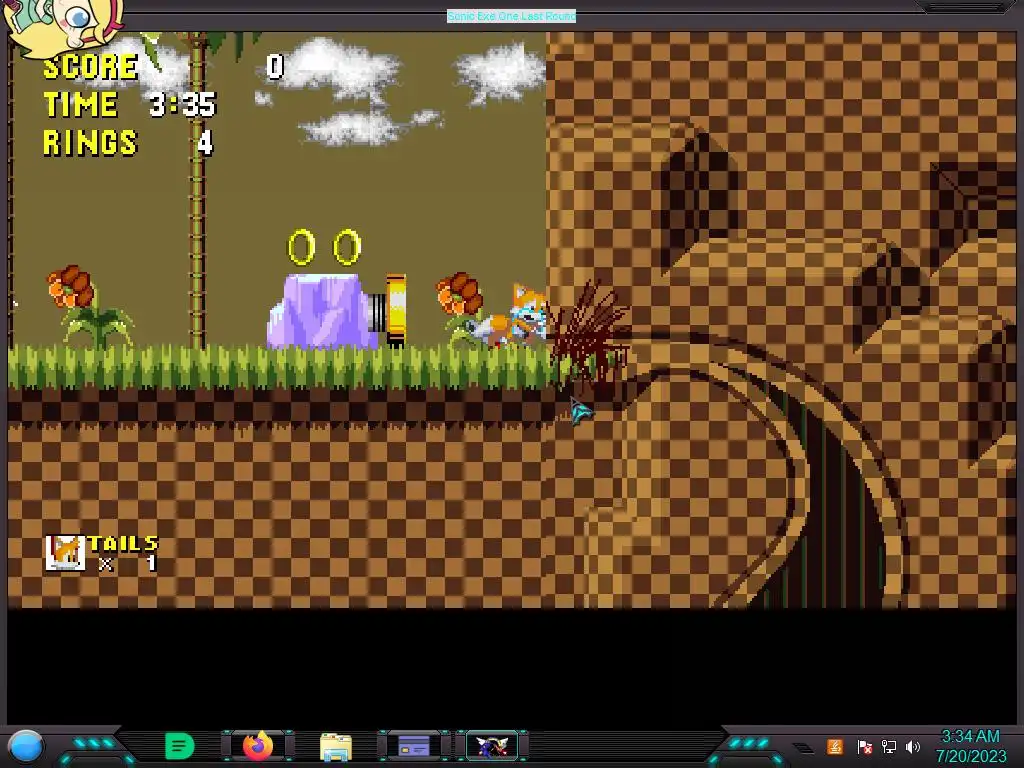Open File Explorer from the taskbar
Screen dimensions: 1024x768
point(336,746)
